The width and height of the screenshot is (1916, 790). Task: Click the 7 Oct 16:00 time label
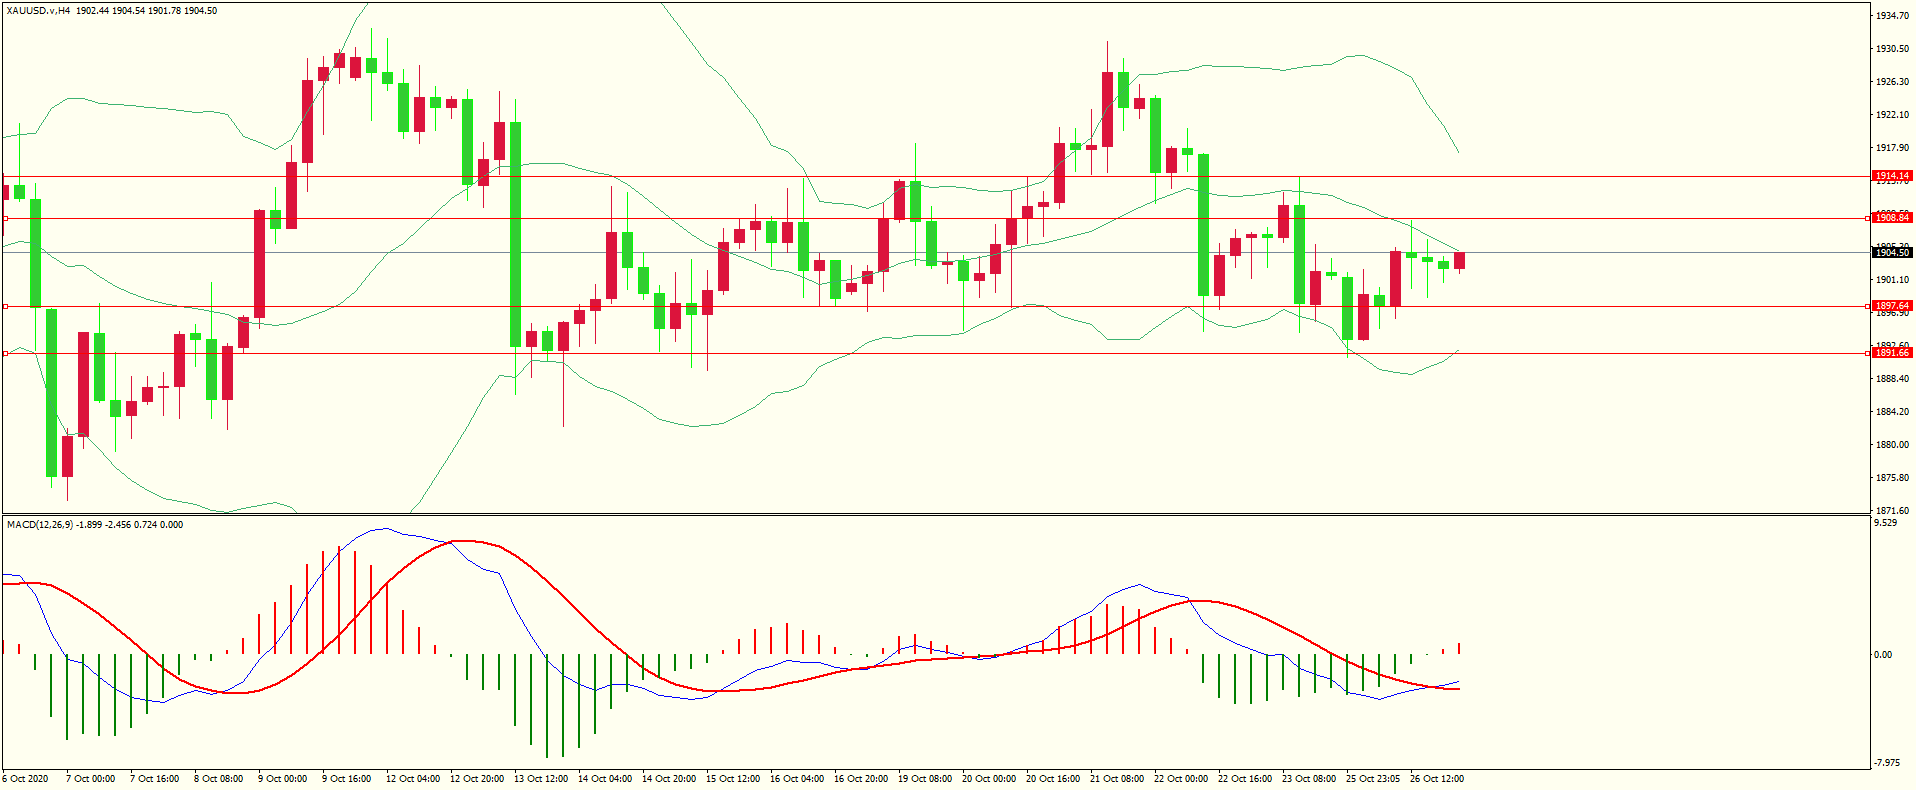(155, 779)
